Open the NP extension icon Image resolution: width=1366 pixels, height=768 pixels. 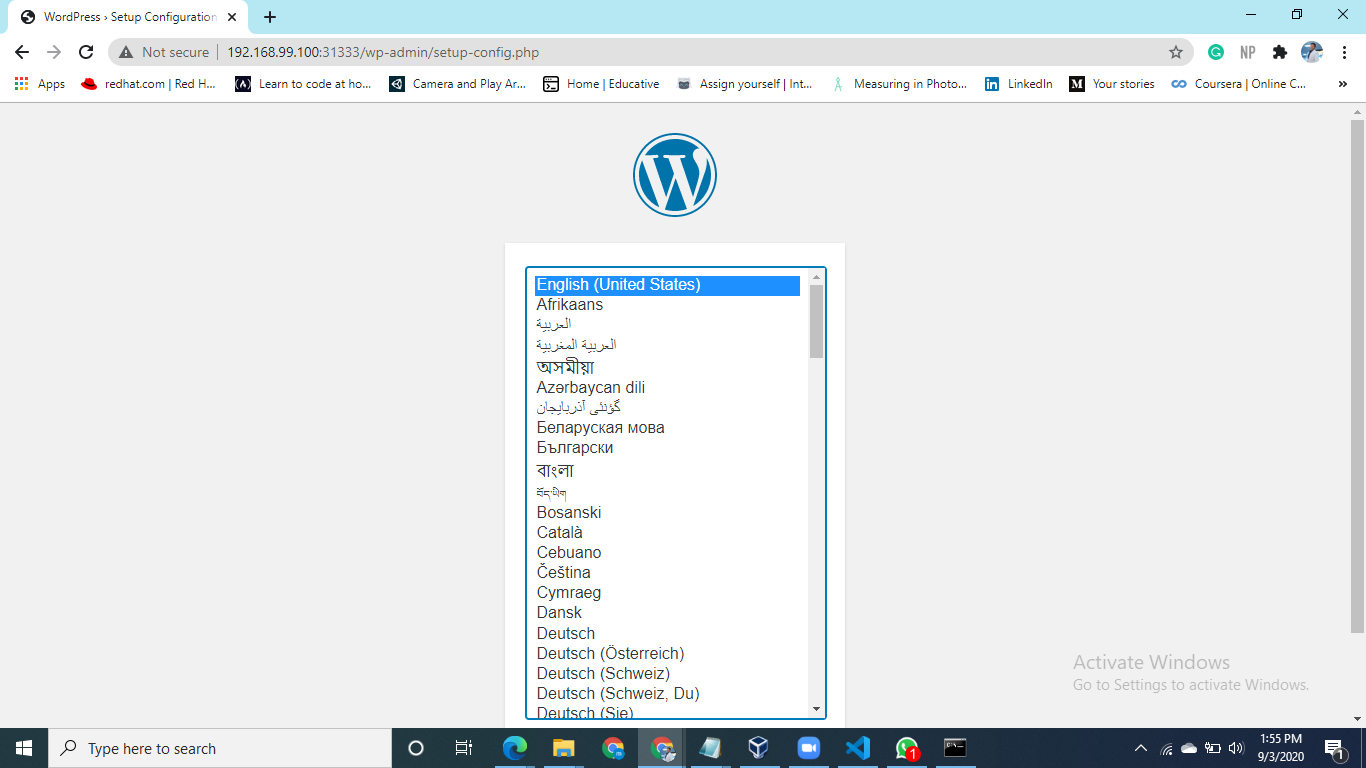(1248, 52)
